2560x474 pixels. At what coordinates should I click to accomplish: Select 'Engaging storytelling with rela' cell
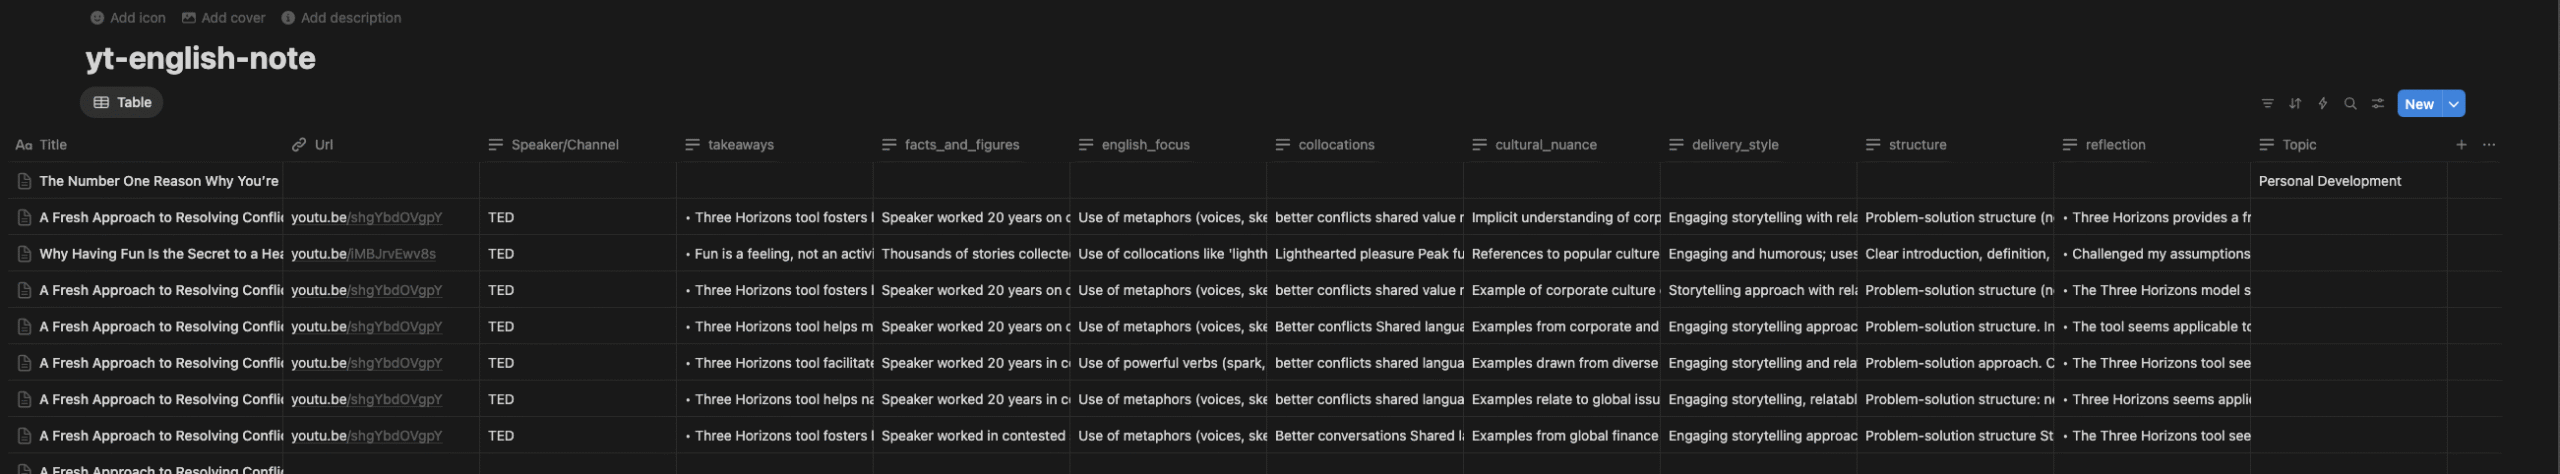point(1758,217)
